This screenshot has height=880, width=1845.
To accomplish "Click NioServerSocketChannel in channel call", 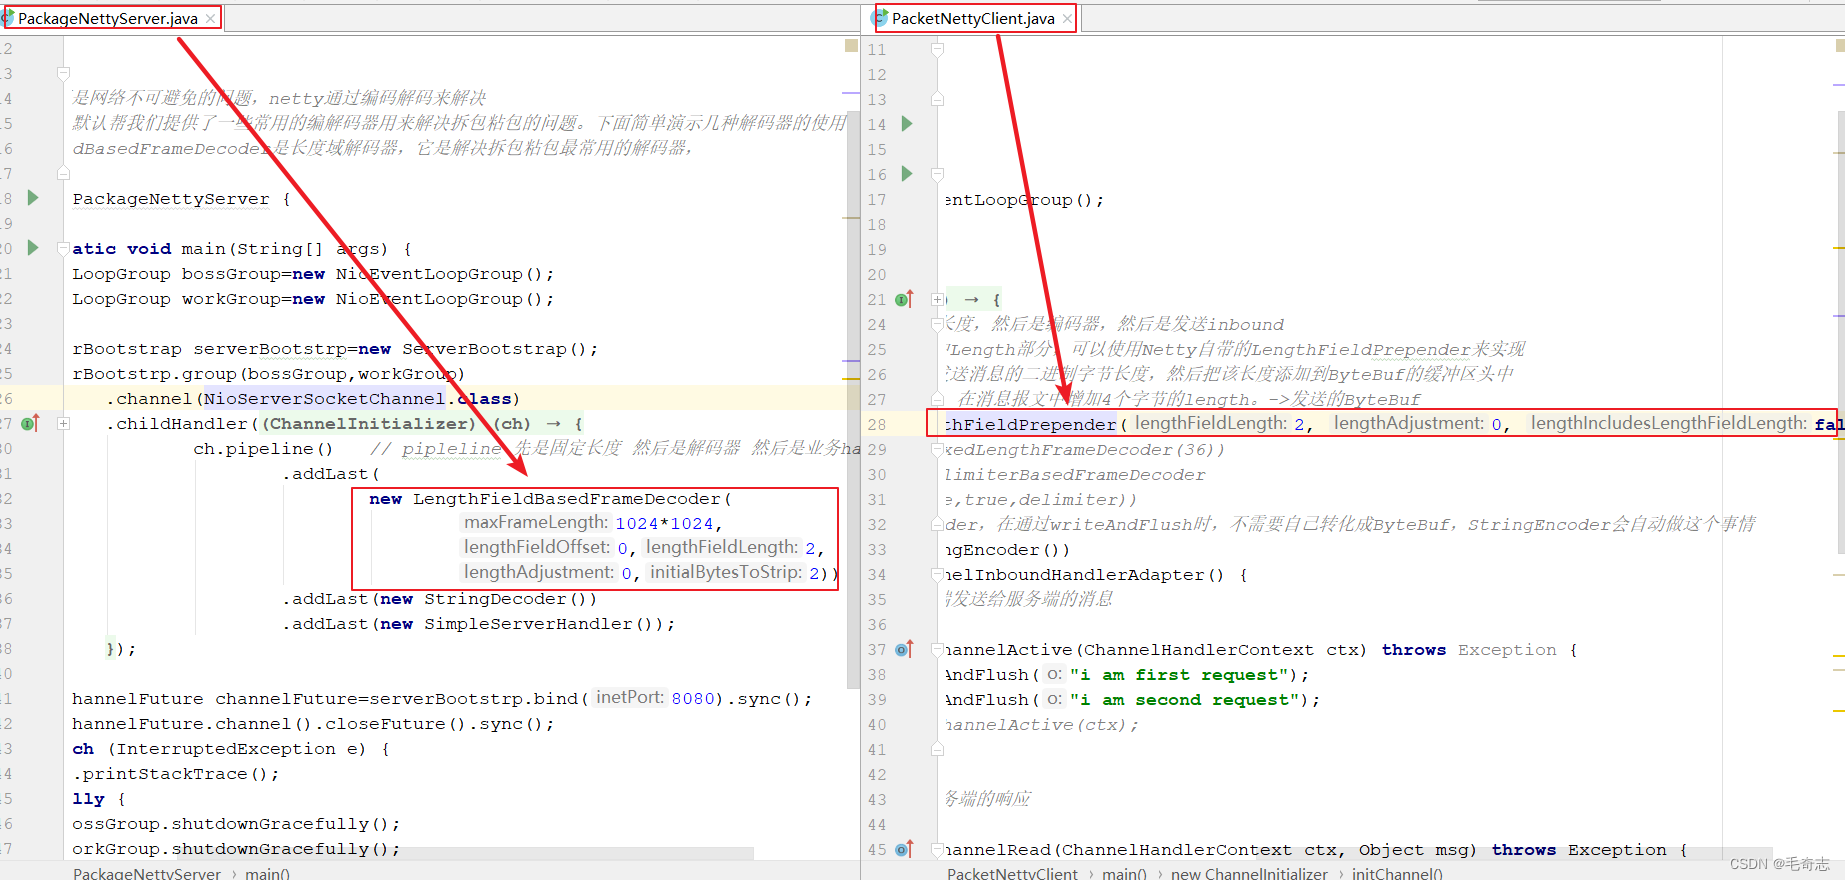I will point(325,398).
